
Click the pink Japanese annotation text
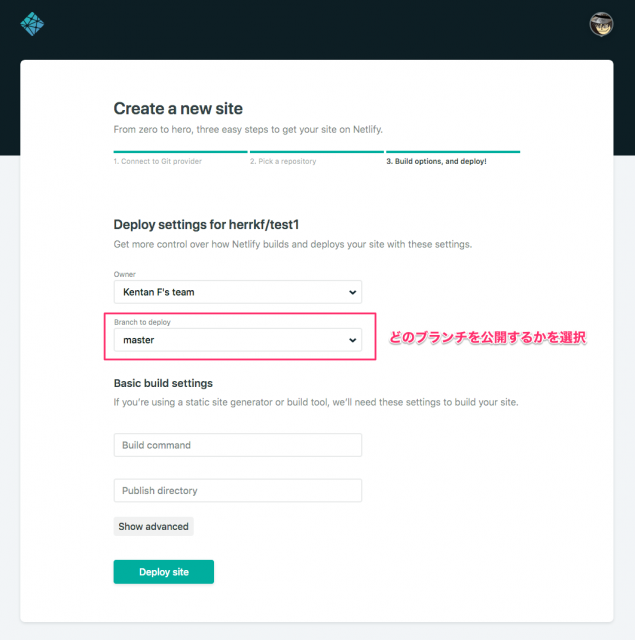click(487, 338)
